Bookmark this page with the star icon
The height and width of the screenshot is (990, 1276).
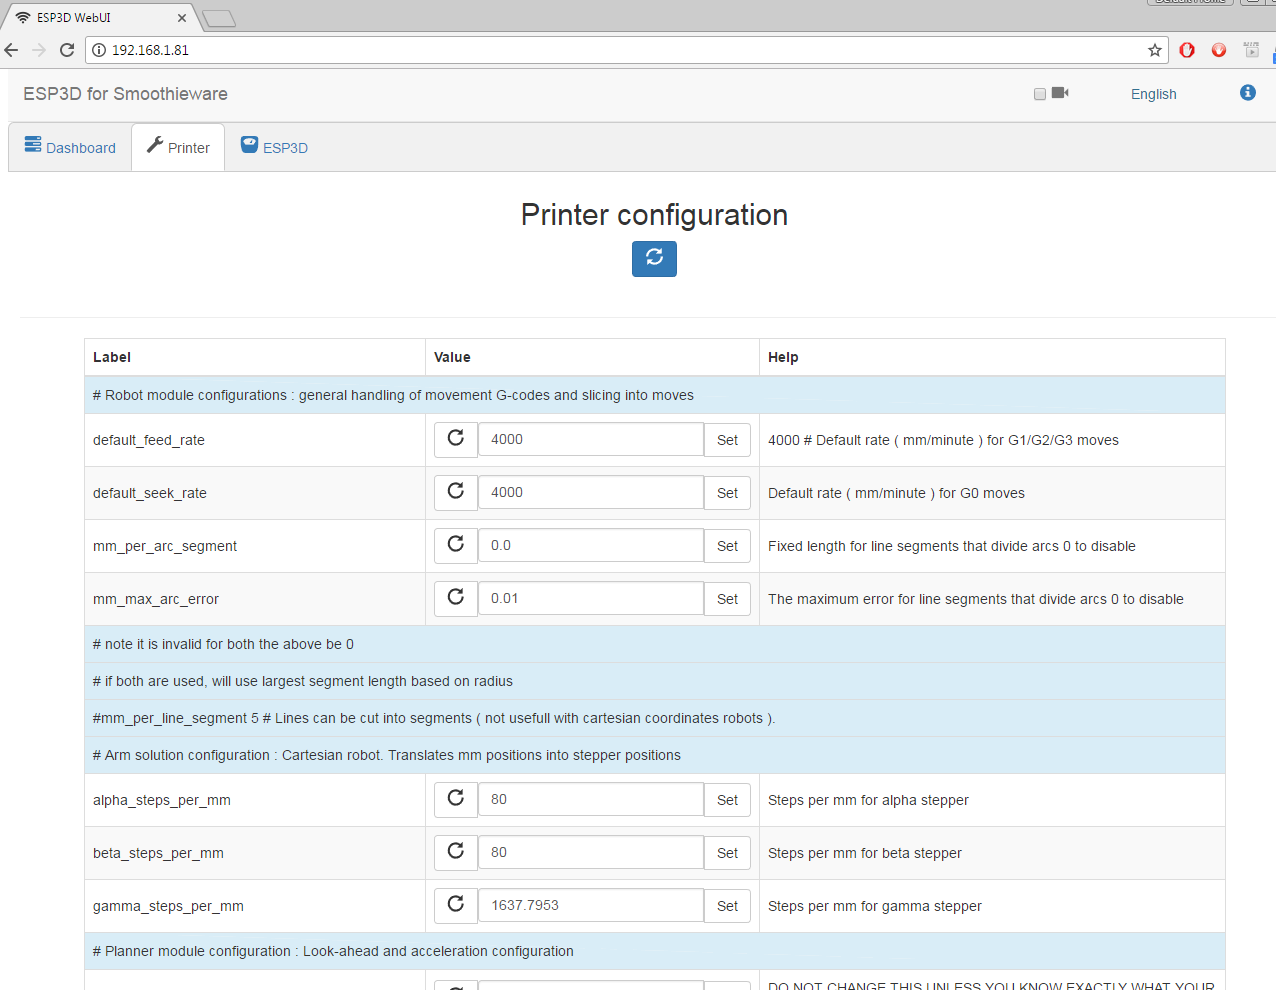coord(1155,50)
